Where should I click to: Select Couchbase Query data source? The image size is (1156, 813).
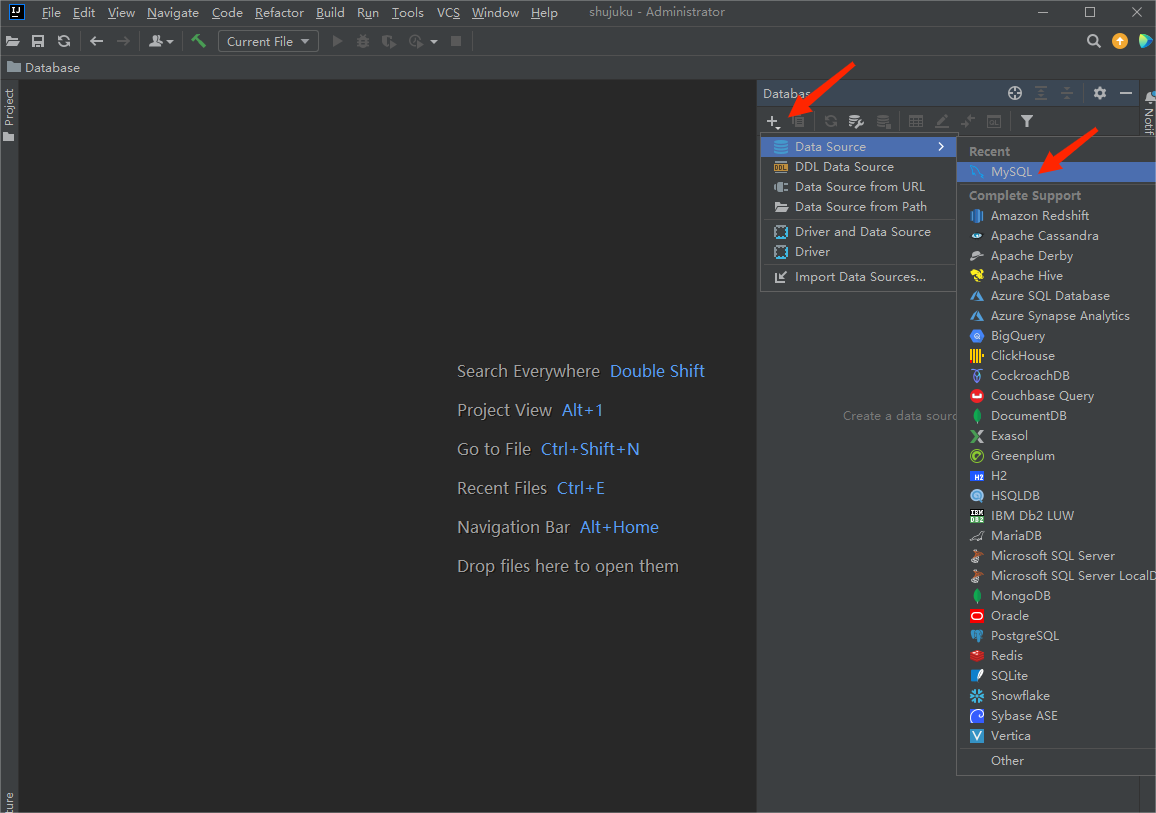coord(1056,395)
